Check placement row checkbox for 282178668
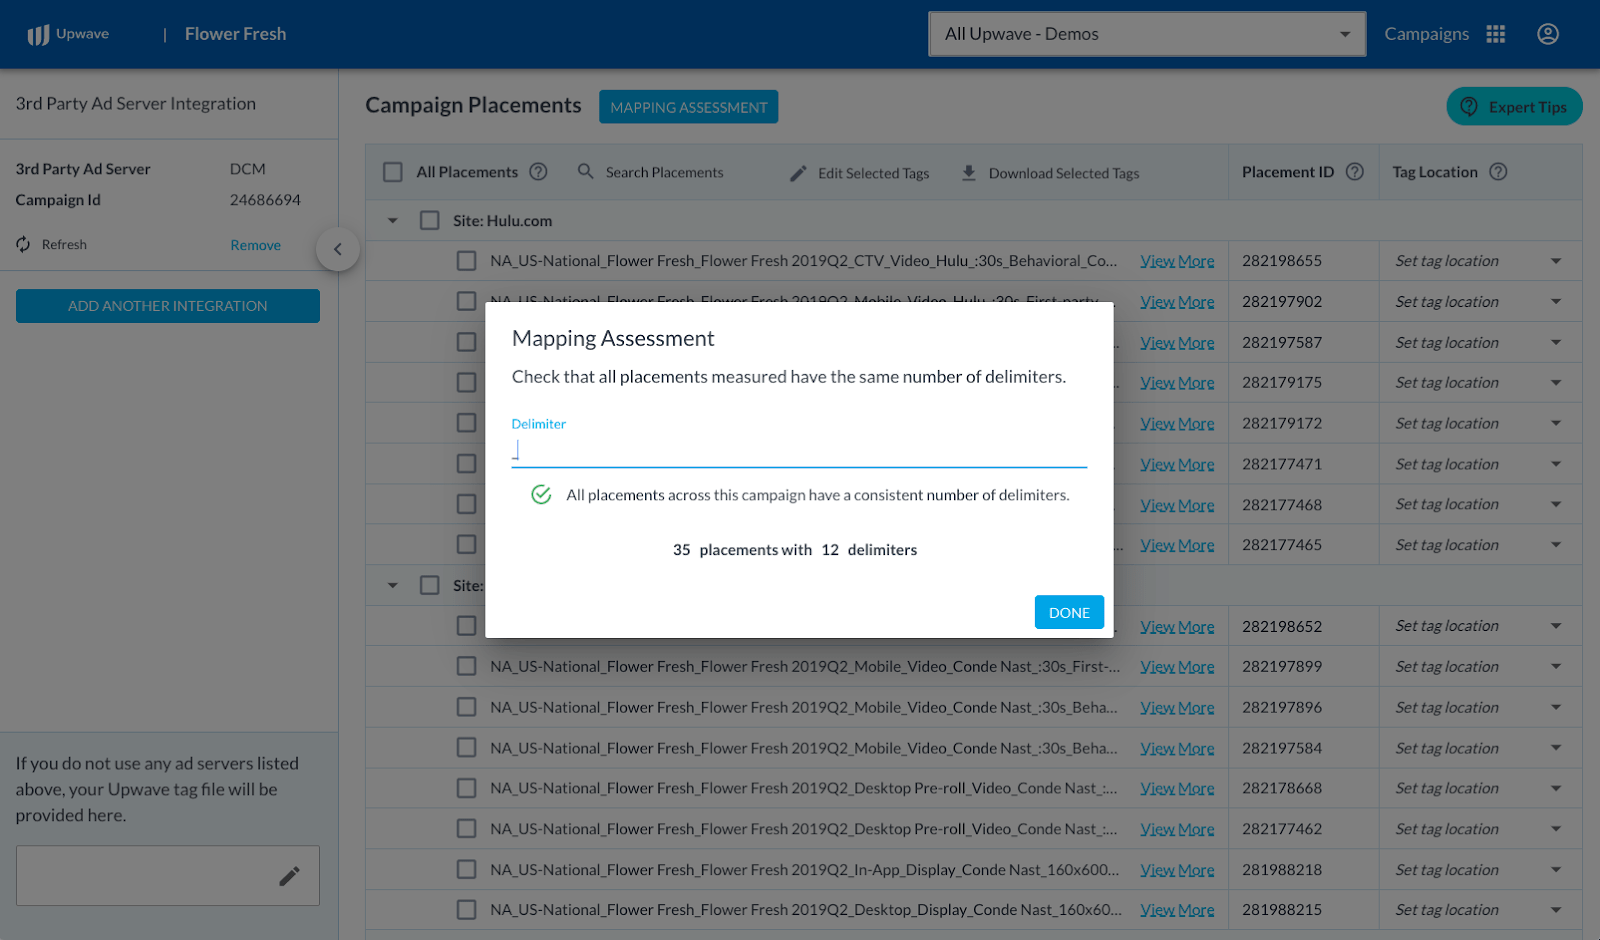 tap(466, 788)
